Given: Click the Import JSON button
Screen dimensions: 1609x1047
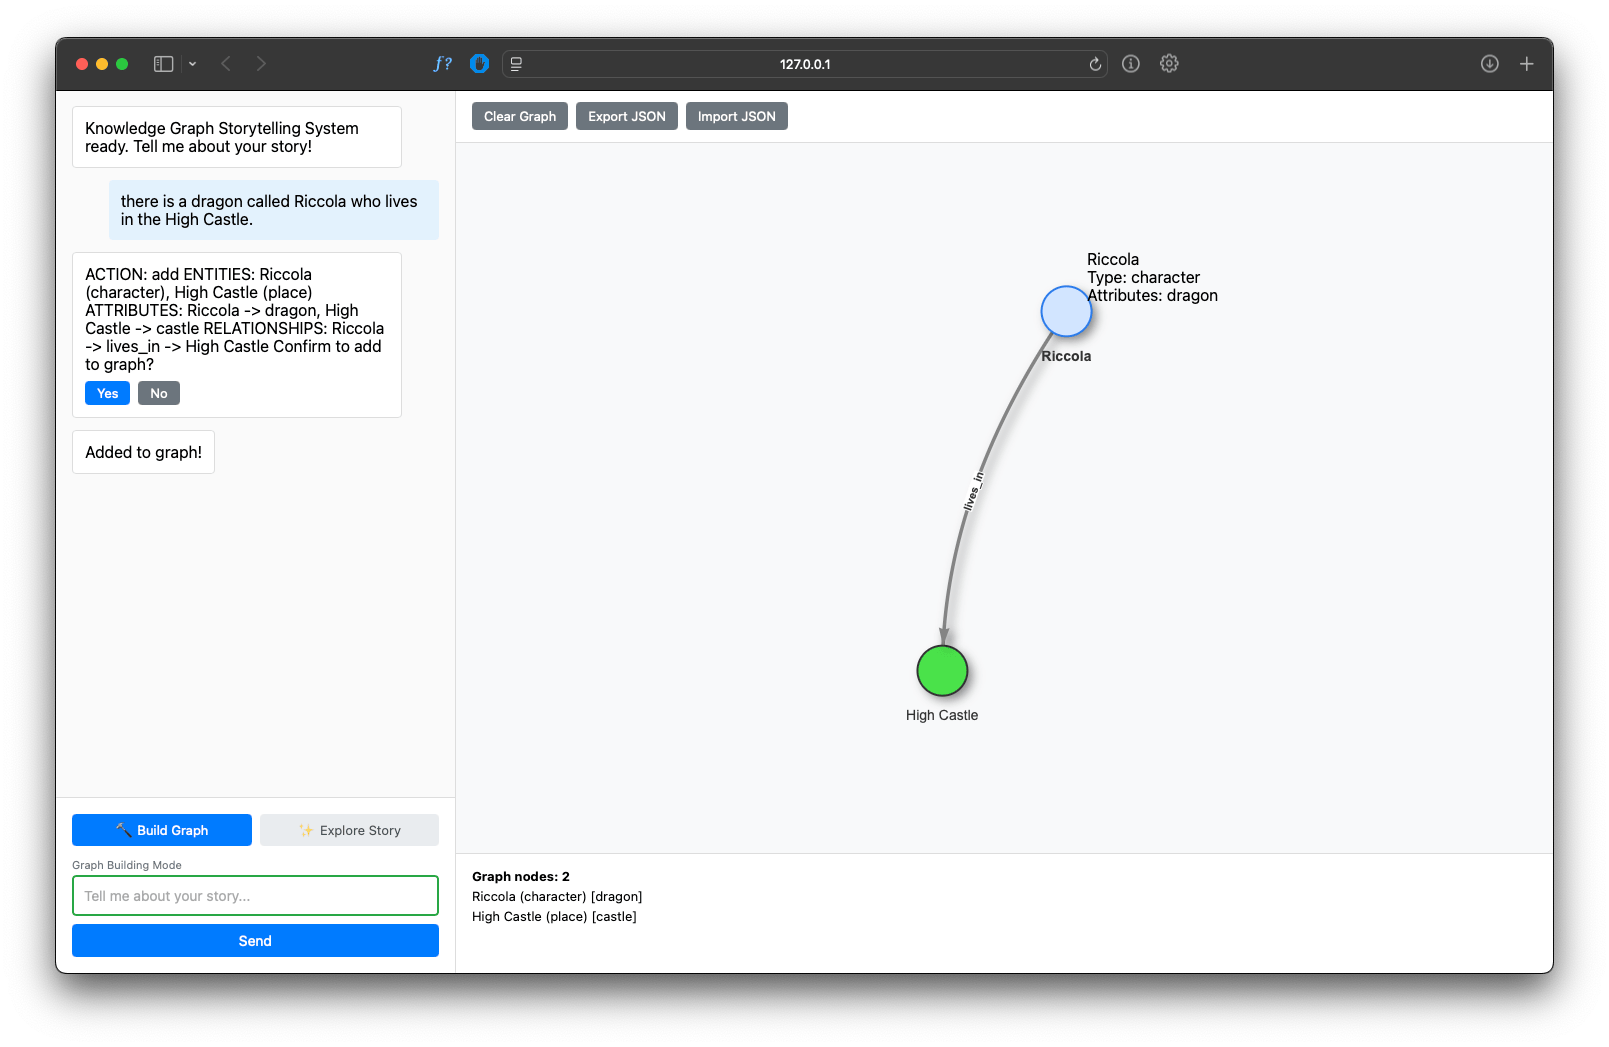Looking at the screenshot, I should [x=736, y=116].
